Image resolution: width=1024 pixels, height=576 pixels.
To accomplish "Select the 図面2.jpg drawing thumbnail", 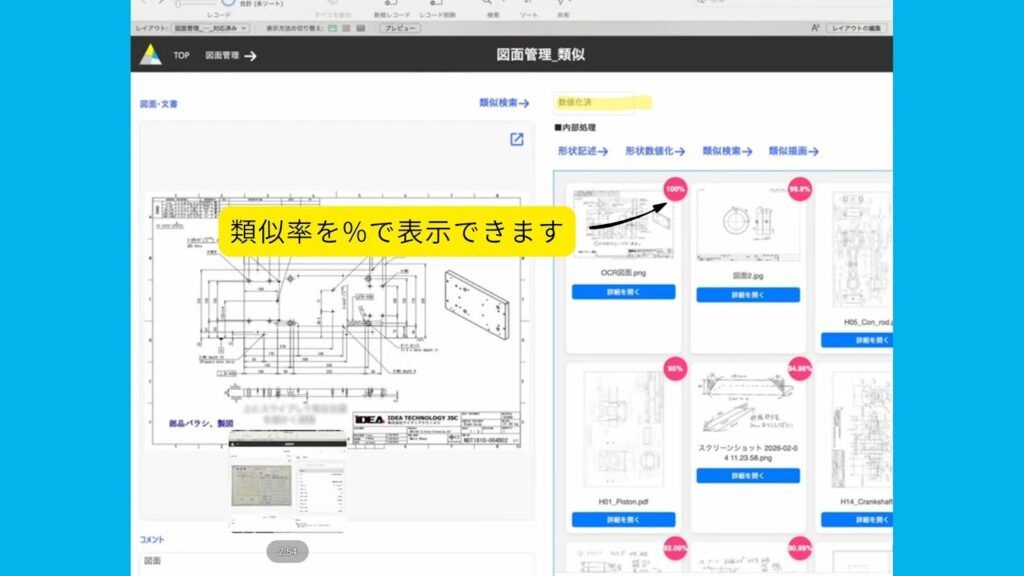I will 747,225.
